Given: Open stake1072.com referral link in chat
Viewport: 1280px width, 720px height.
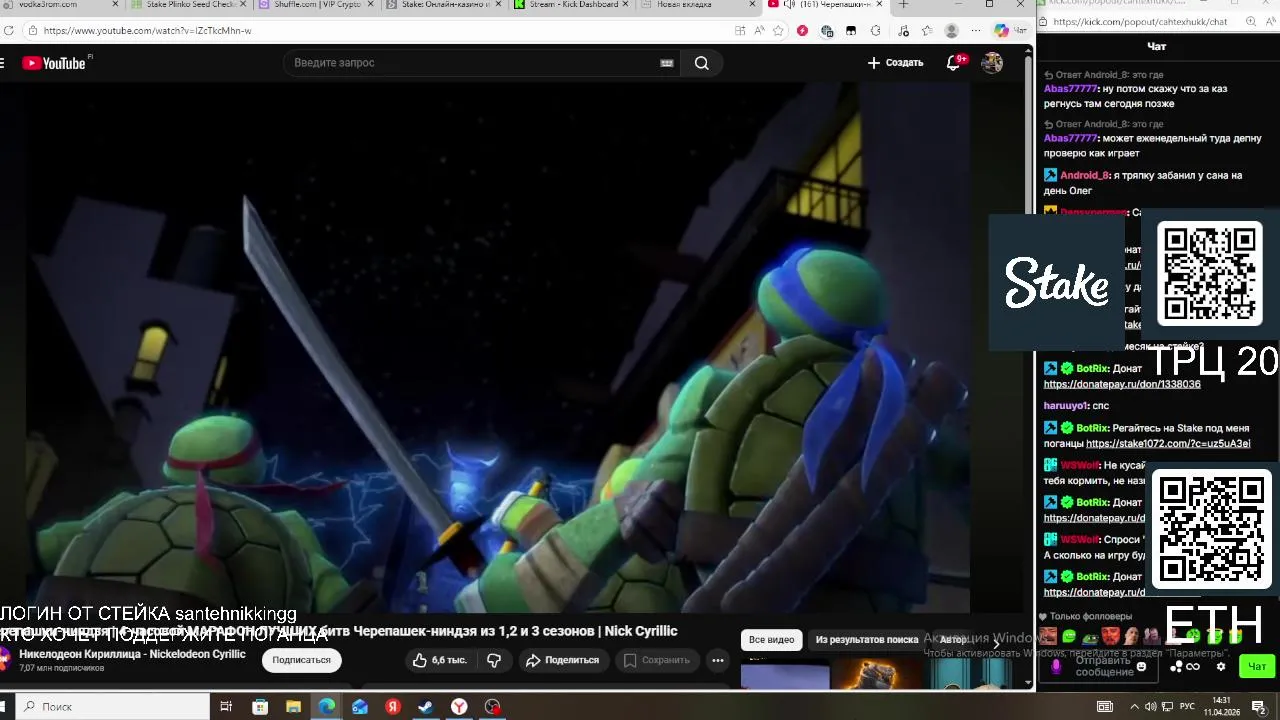Looking at the screenshot, I should click(1168, 444).
